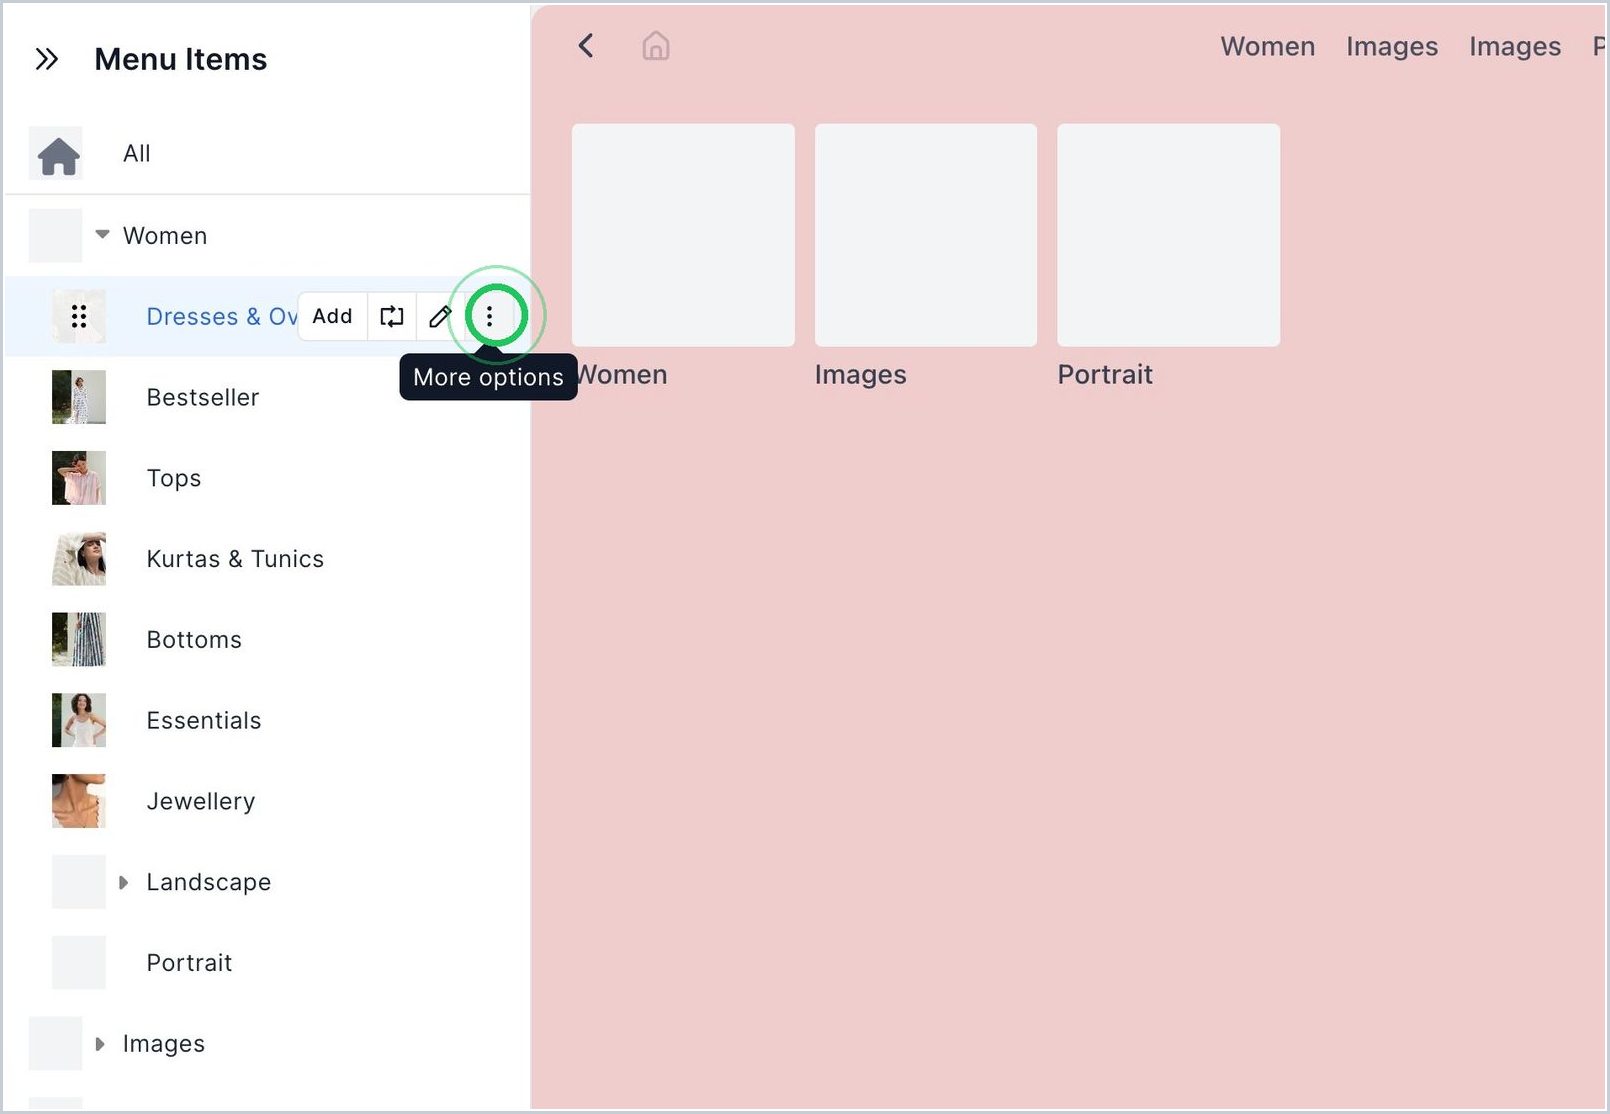The width and height of the screenshot is (1610, 1114).
Task: Open the first Images tab in header
Action: pyautogui.click(x=1392, y=47)
